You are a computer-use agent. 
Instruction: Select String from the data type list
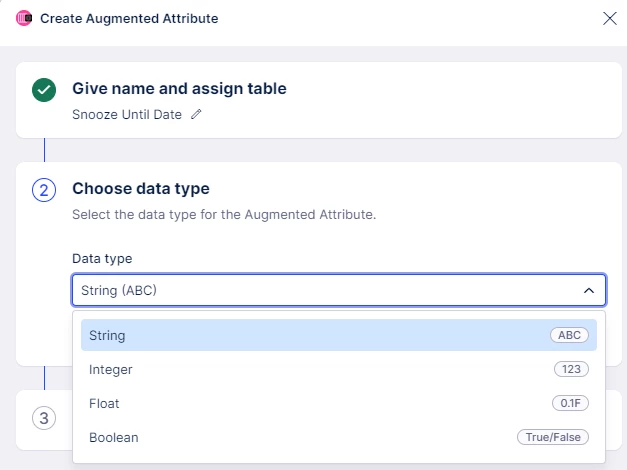[x=107, y=336]
